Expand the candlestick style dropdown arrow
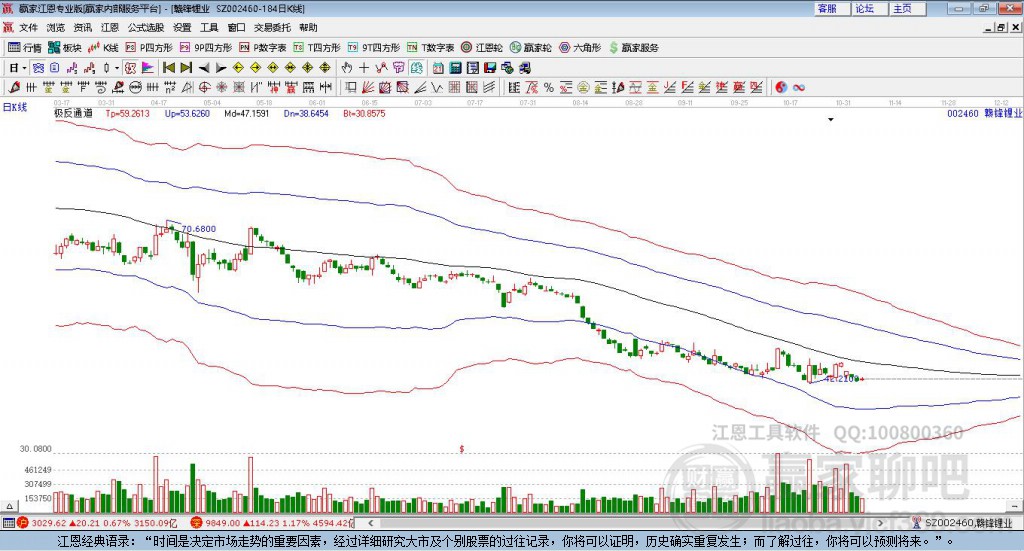Viewport: 1024px width, 551px height. [117, 67]
